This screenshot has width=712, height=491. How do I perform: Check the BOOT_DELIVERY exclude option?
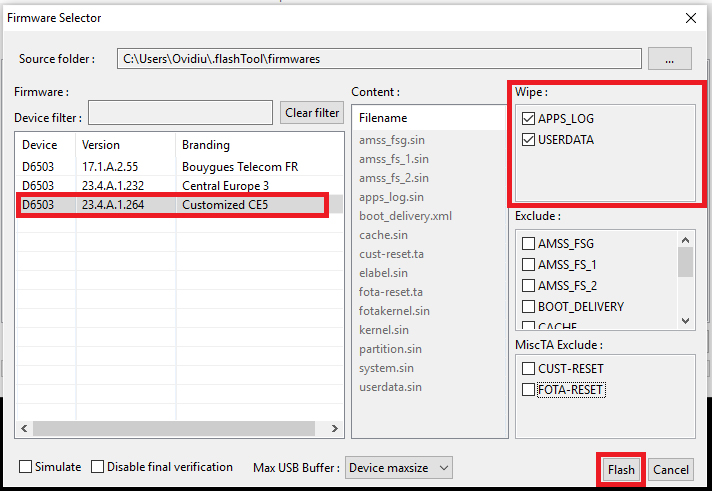tap(529, 306)
